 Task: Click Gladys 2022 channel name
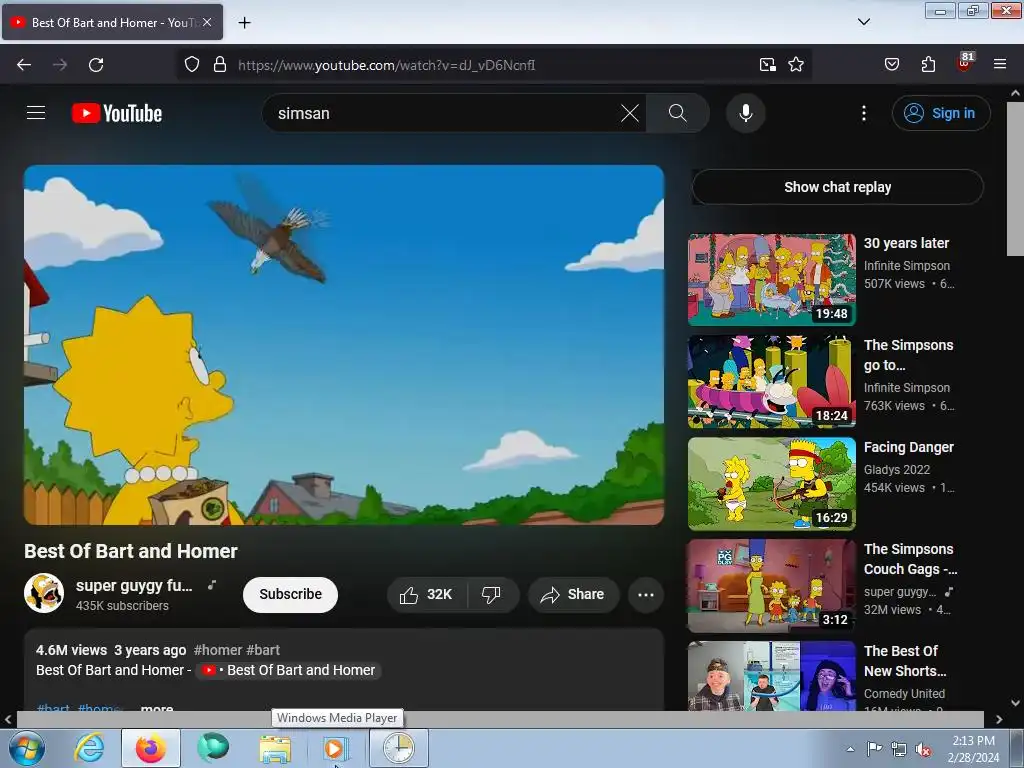coord(897,470)
